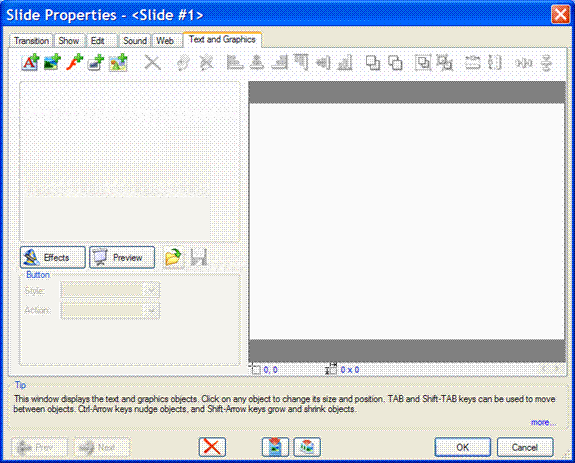Delete selected object using the X icon

152,62
